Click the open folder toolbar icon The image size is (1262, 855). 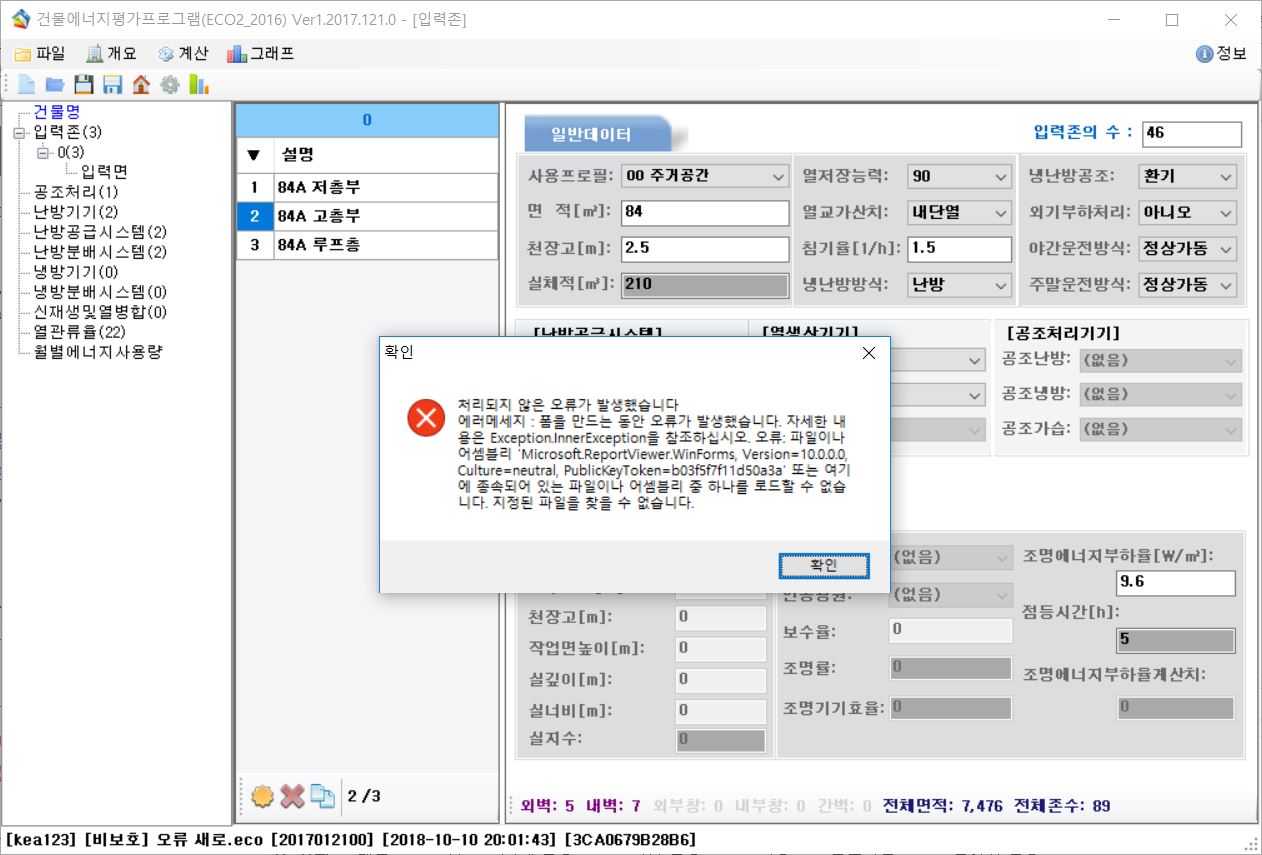(55, 85)
